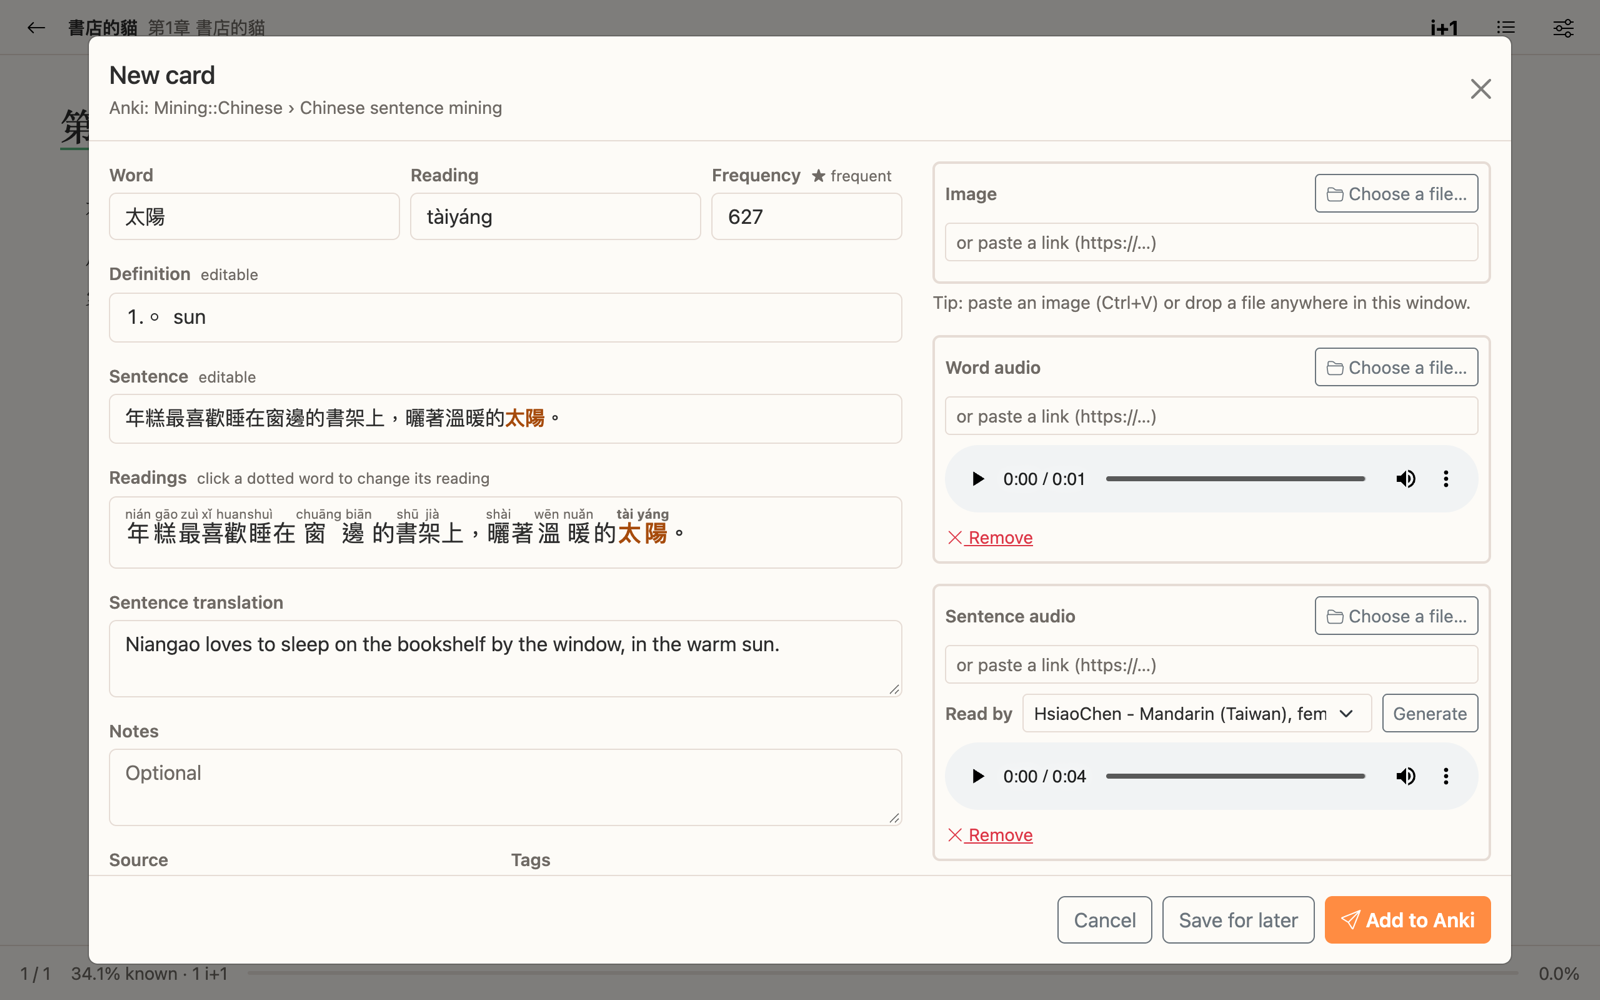Focus the Frequency field 627

click(x=806, y=217)
